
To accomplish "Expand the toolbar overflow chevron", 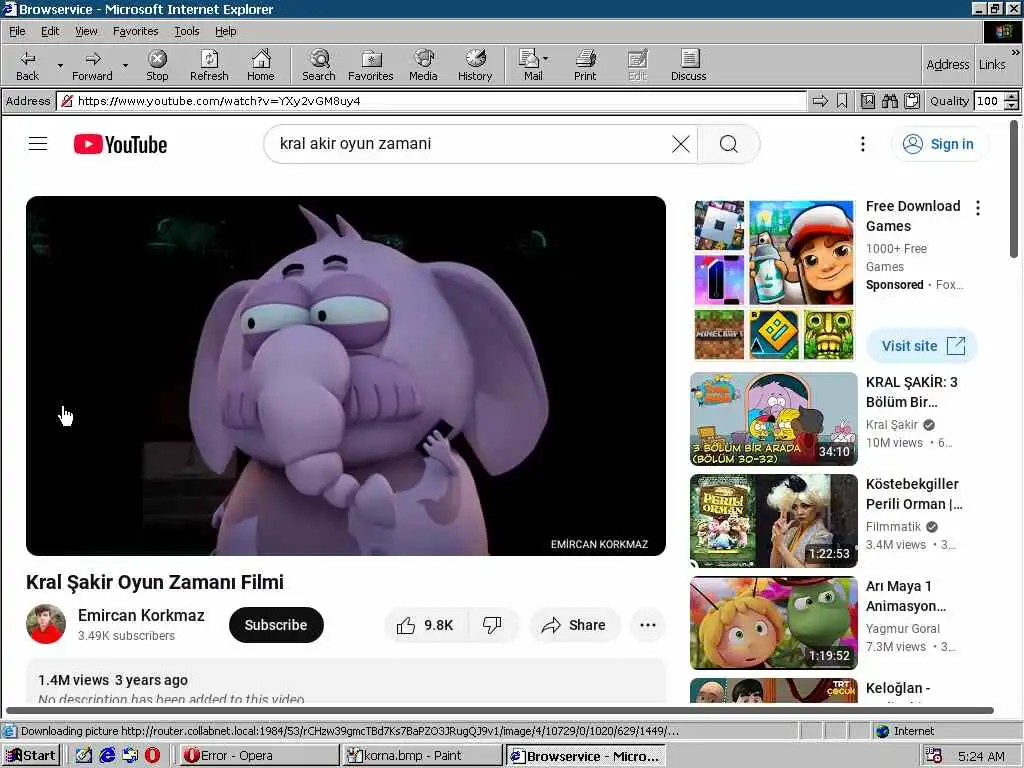I will click(x=1015, y=52).
